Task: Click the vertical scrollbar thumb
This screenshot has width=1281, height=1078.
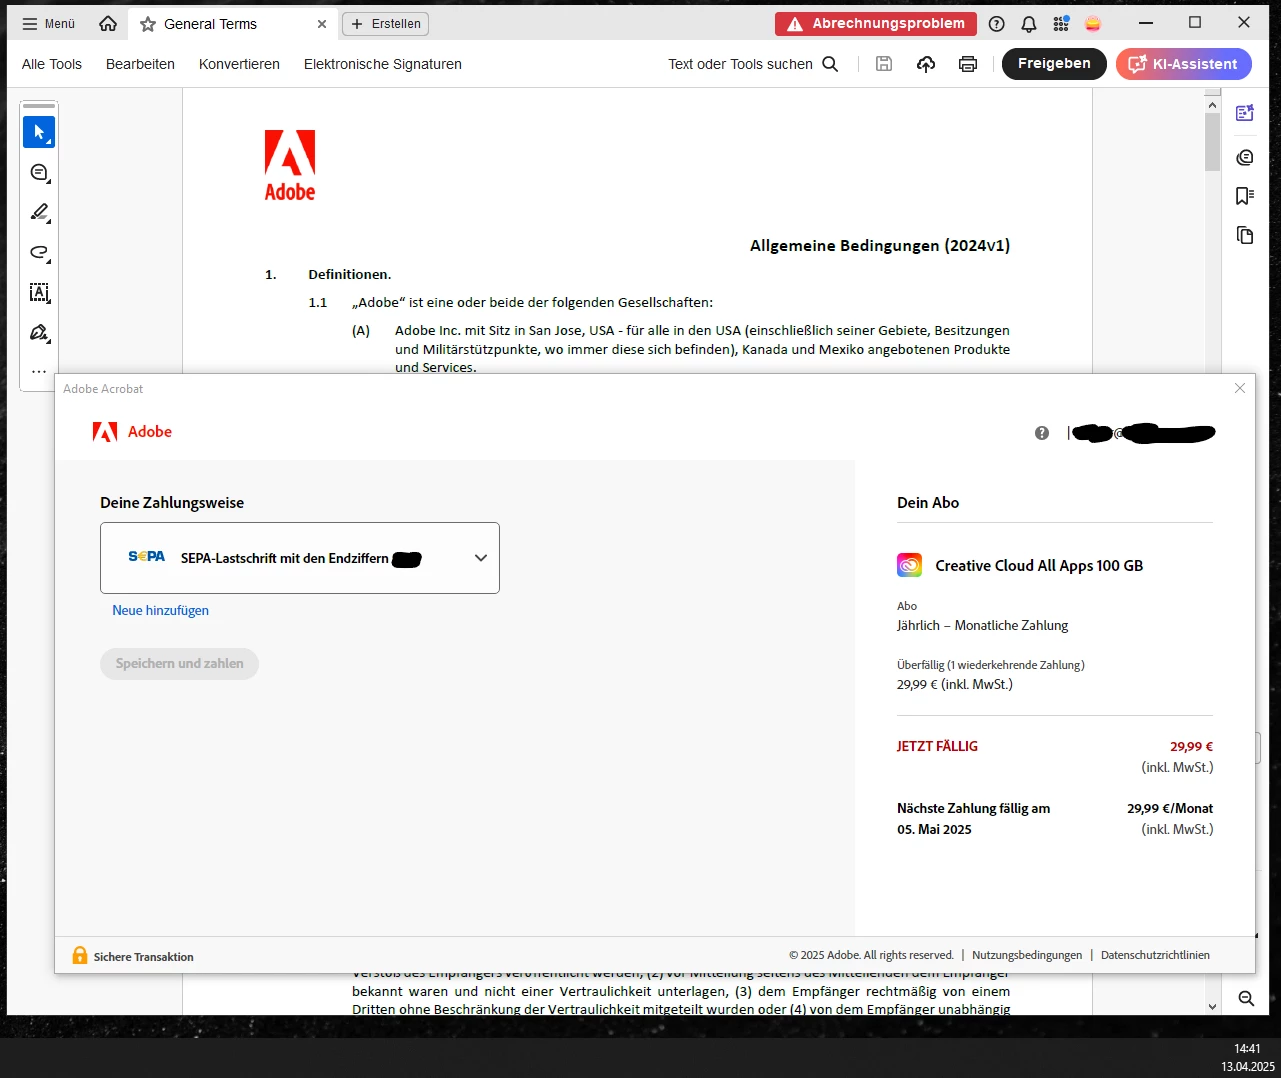Action: click(x=1212, y=142)
